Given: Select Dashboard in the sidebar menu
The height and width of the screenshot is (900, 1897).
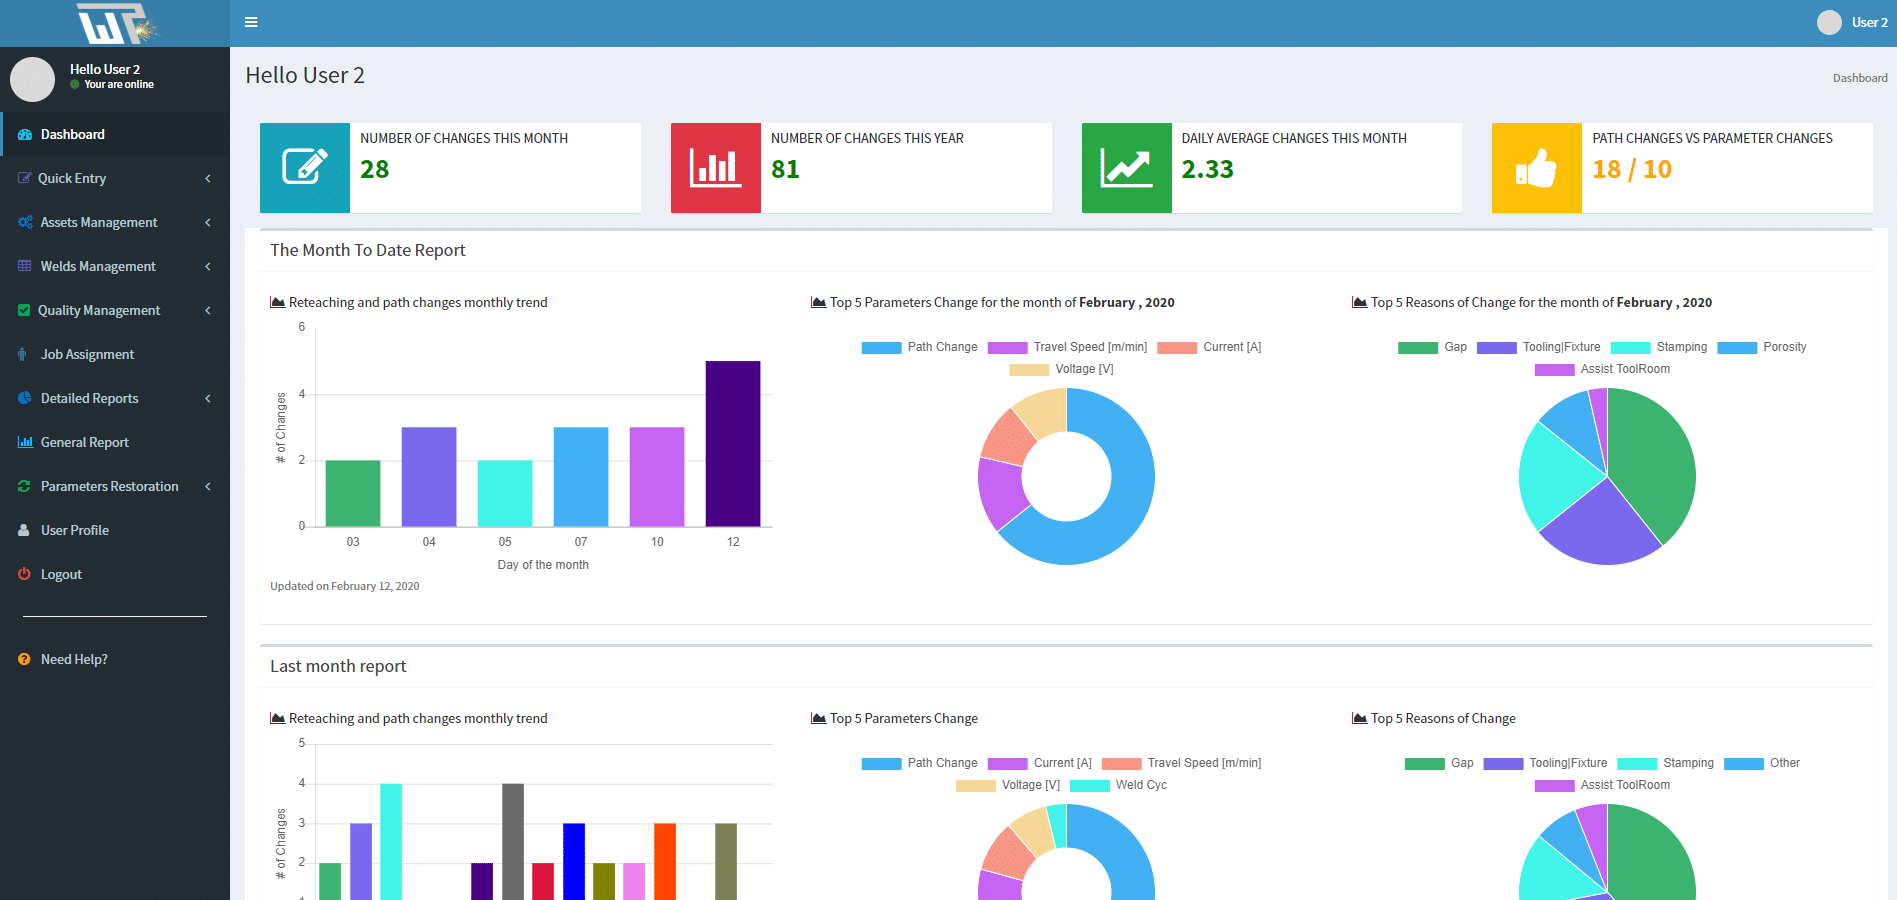Looking at the screenshot, I should [73, 134].
